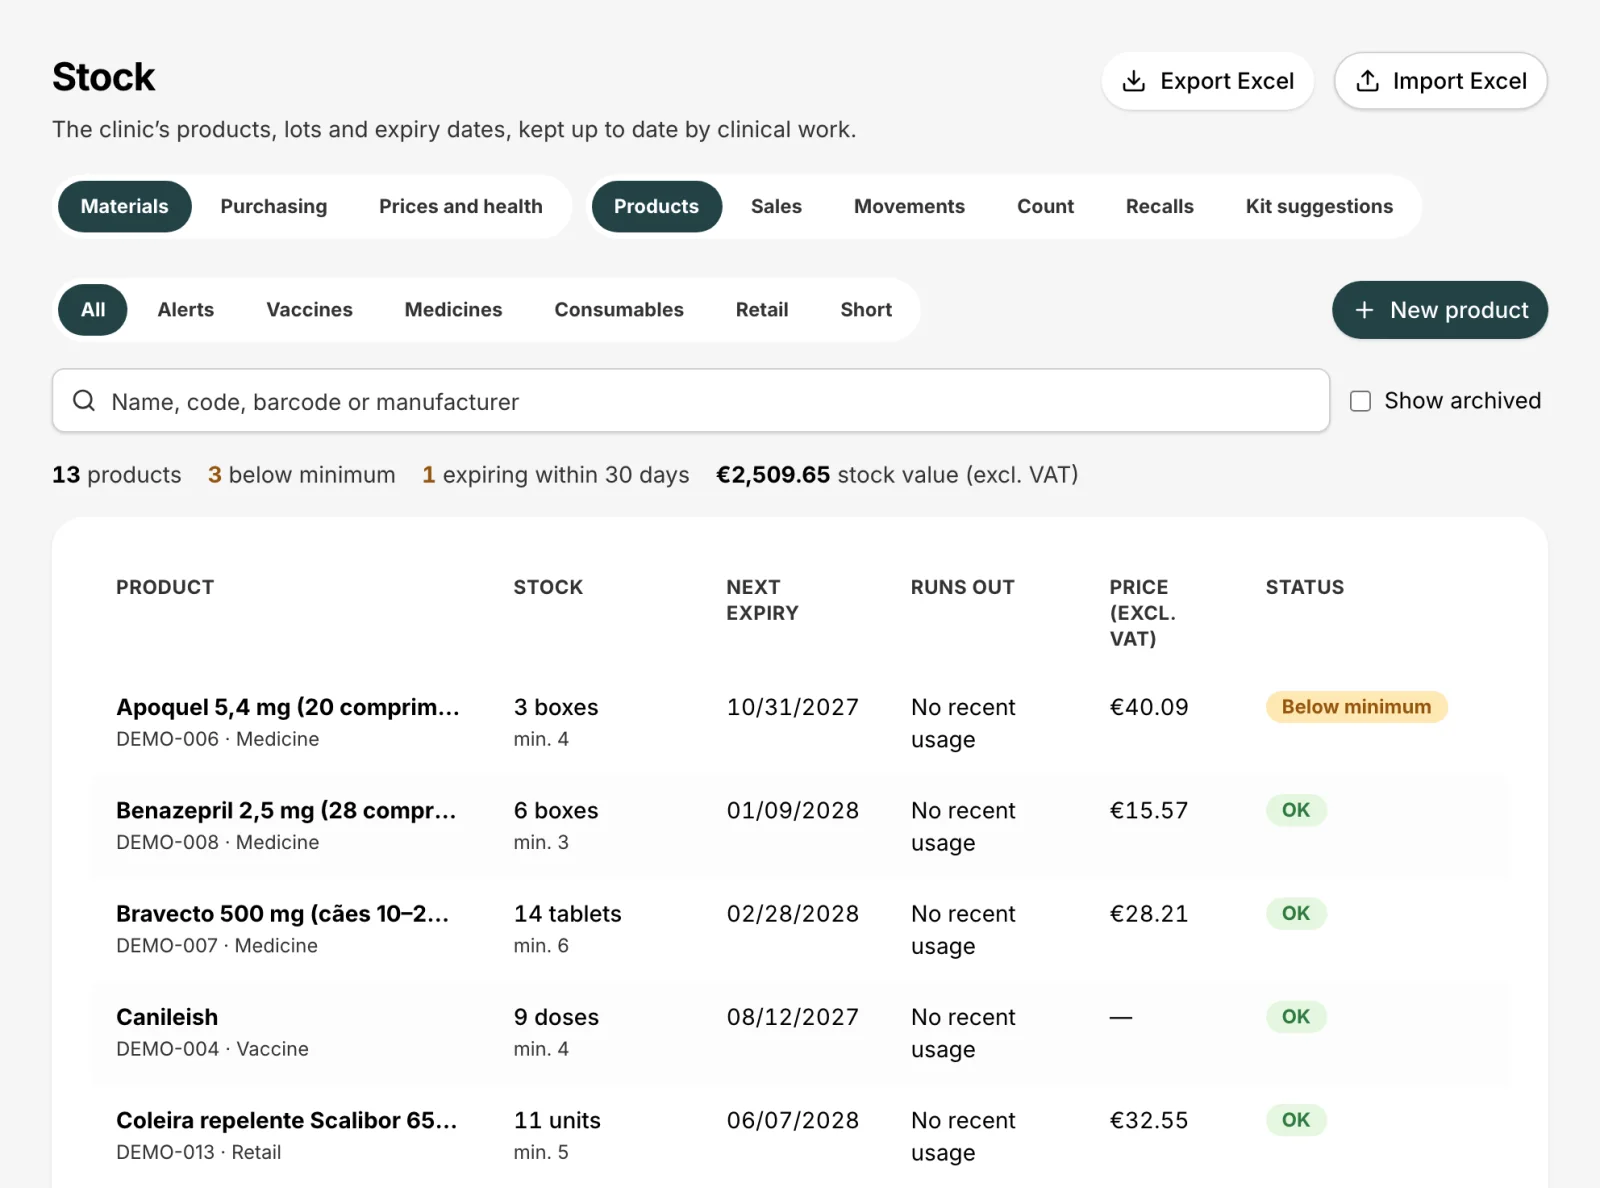Screen dimensions: 1600x1188
Task: Open the Count tab
Action: (x=1046, y=206)
